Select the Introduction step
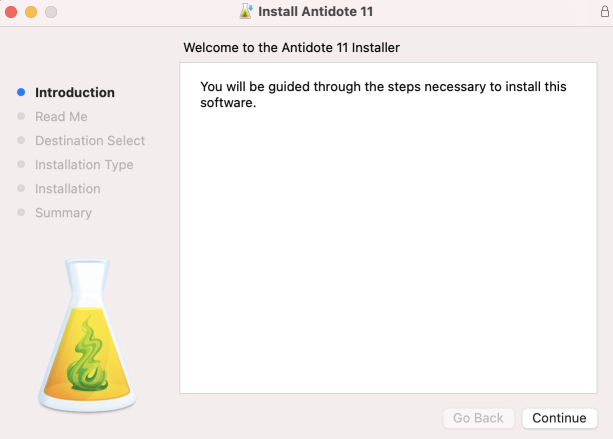 point(75,93)
